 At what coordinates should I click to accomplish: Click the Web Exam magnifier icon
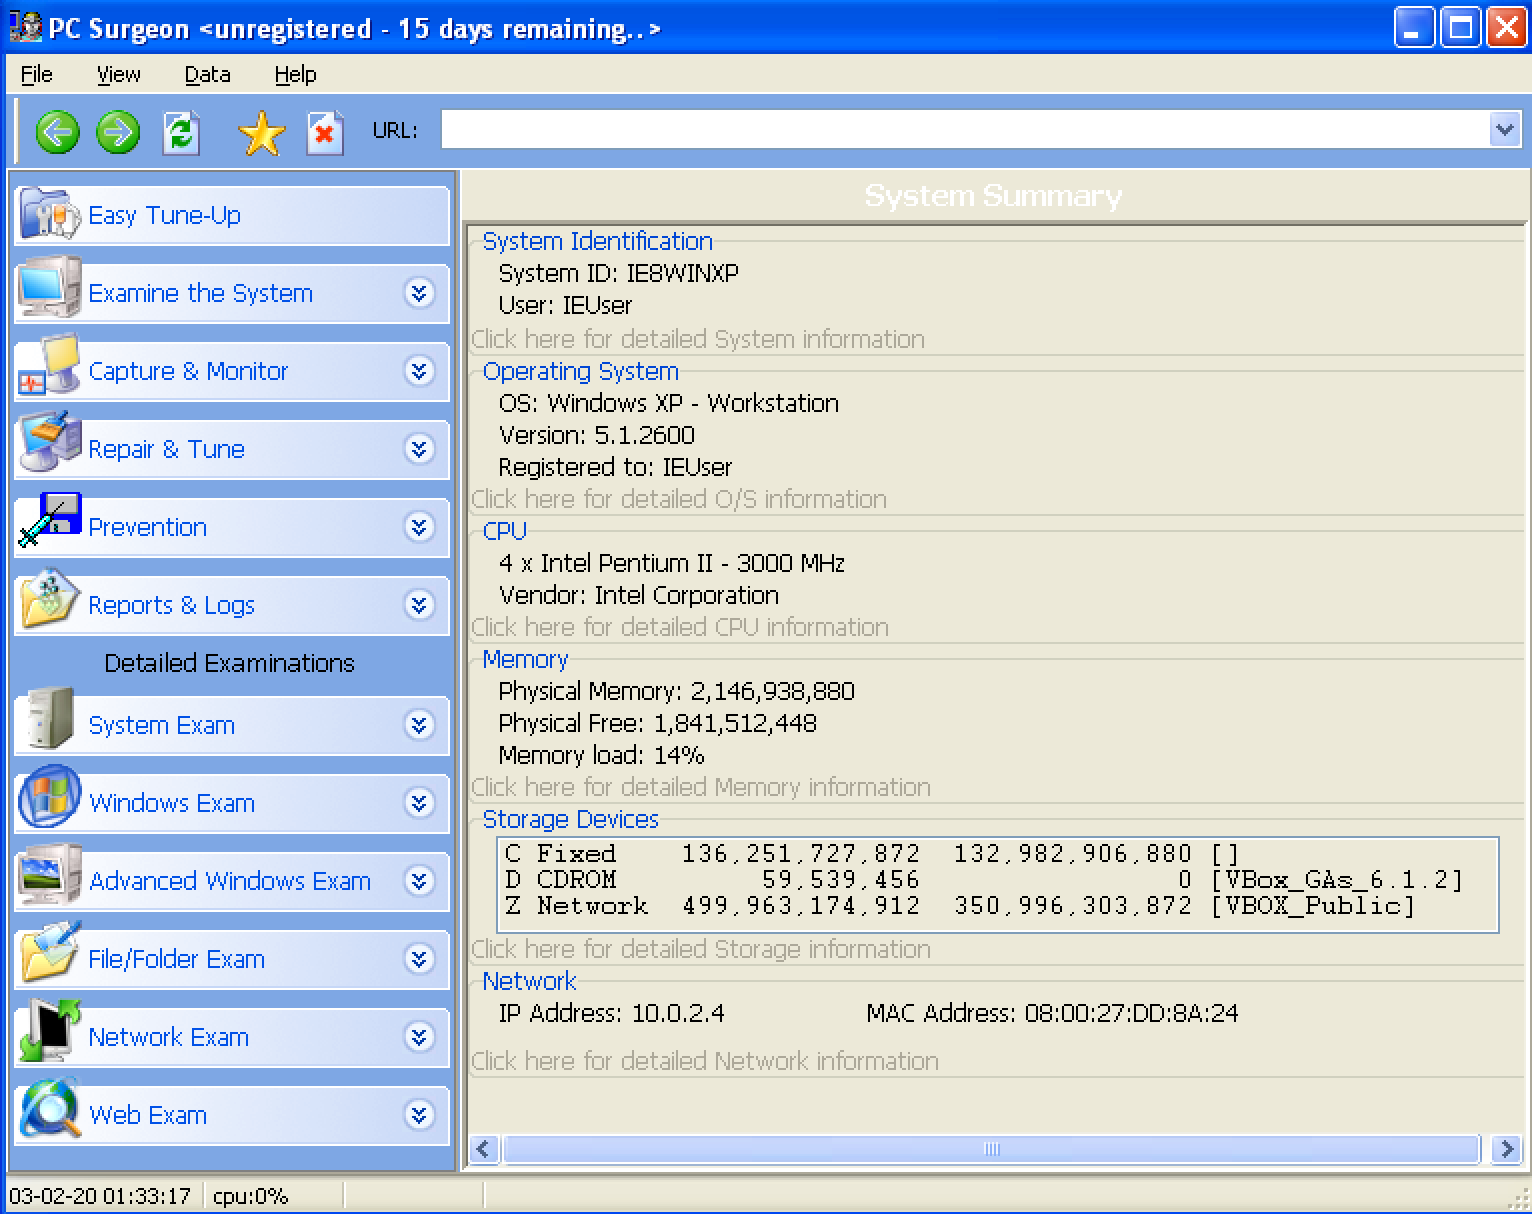(x=49, y=1108)
